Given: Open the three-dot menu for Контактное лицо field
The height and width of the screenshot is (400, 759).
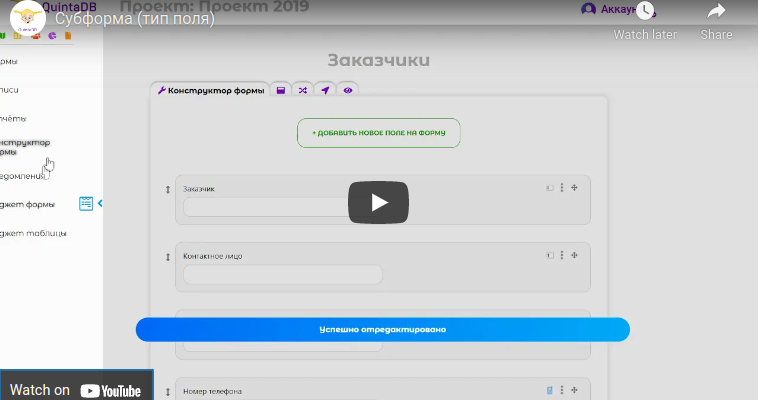Looking at the screenshot, I should coord(562,255).
